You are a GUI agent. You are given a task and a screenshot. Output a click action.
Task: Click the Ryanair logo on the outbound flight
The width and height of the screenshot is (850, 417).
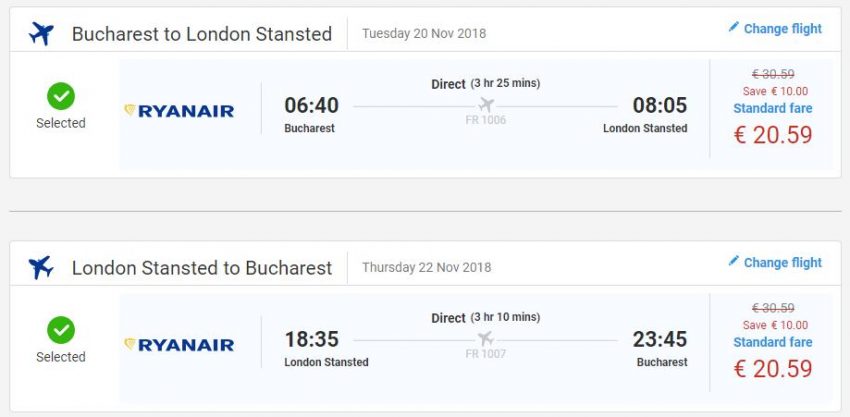pyautogui.click(x=179, y=110)
